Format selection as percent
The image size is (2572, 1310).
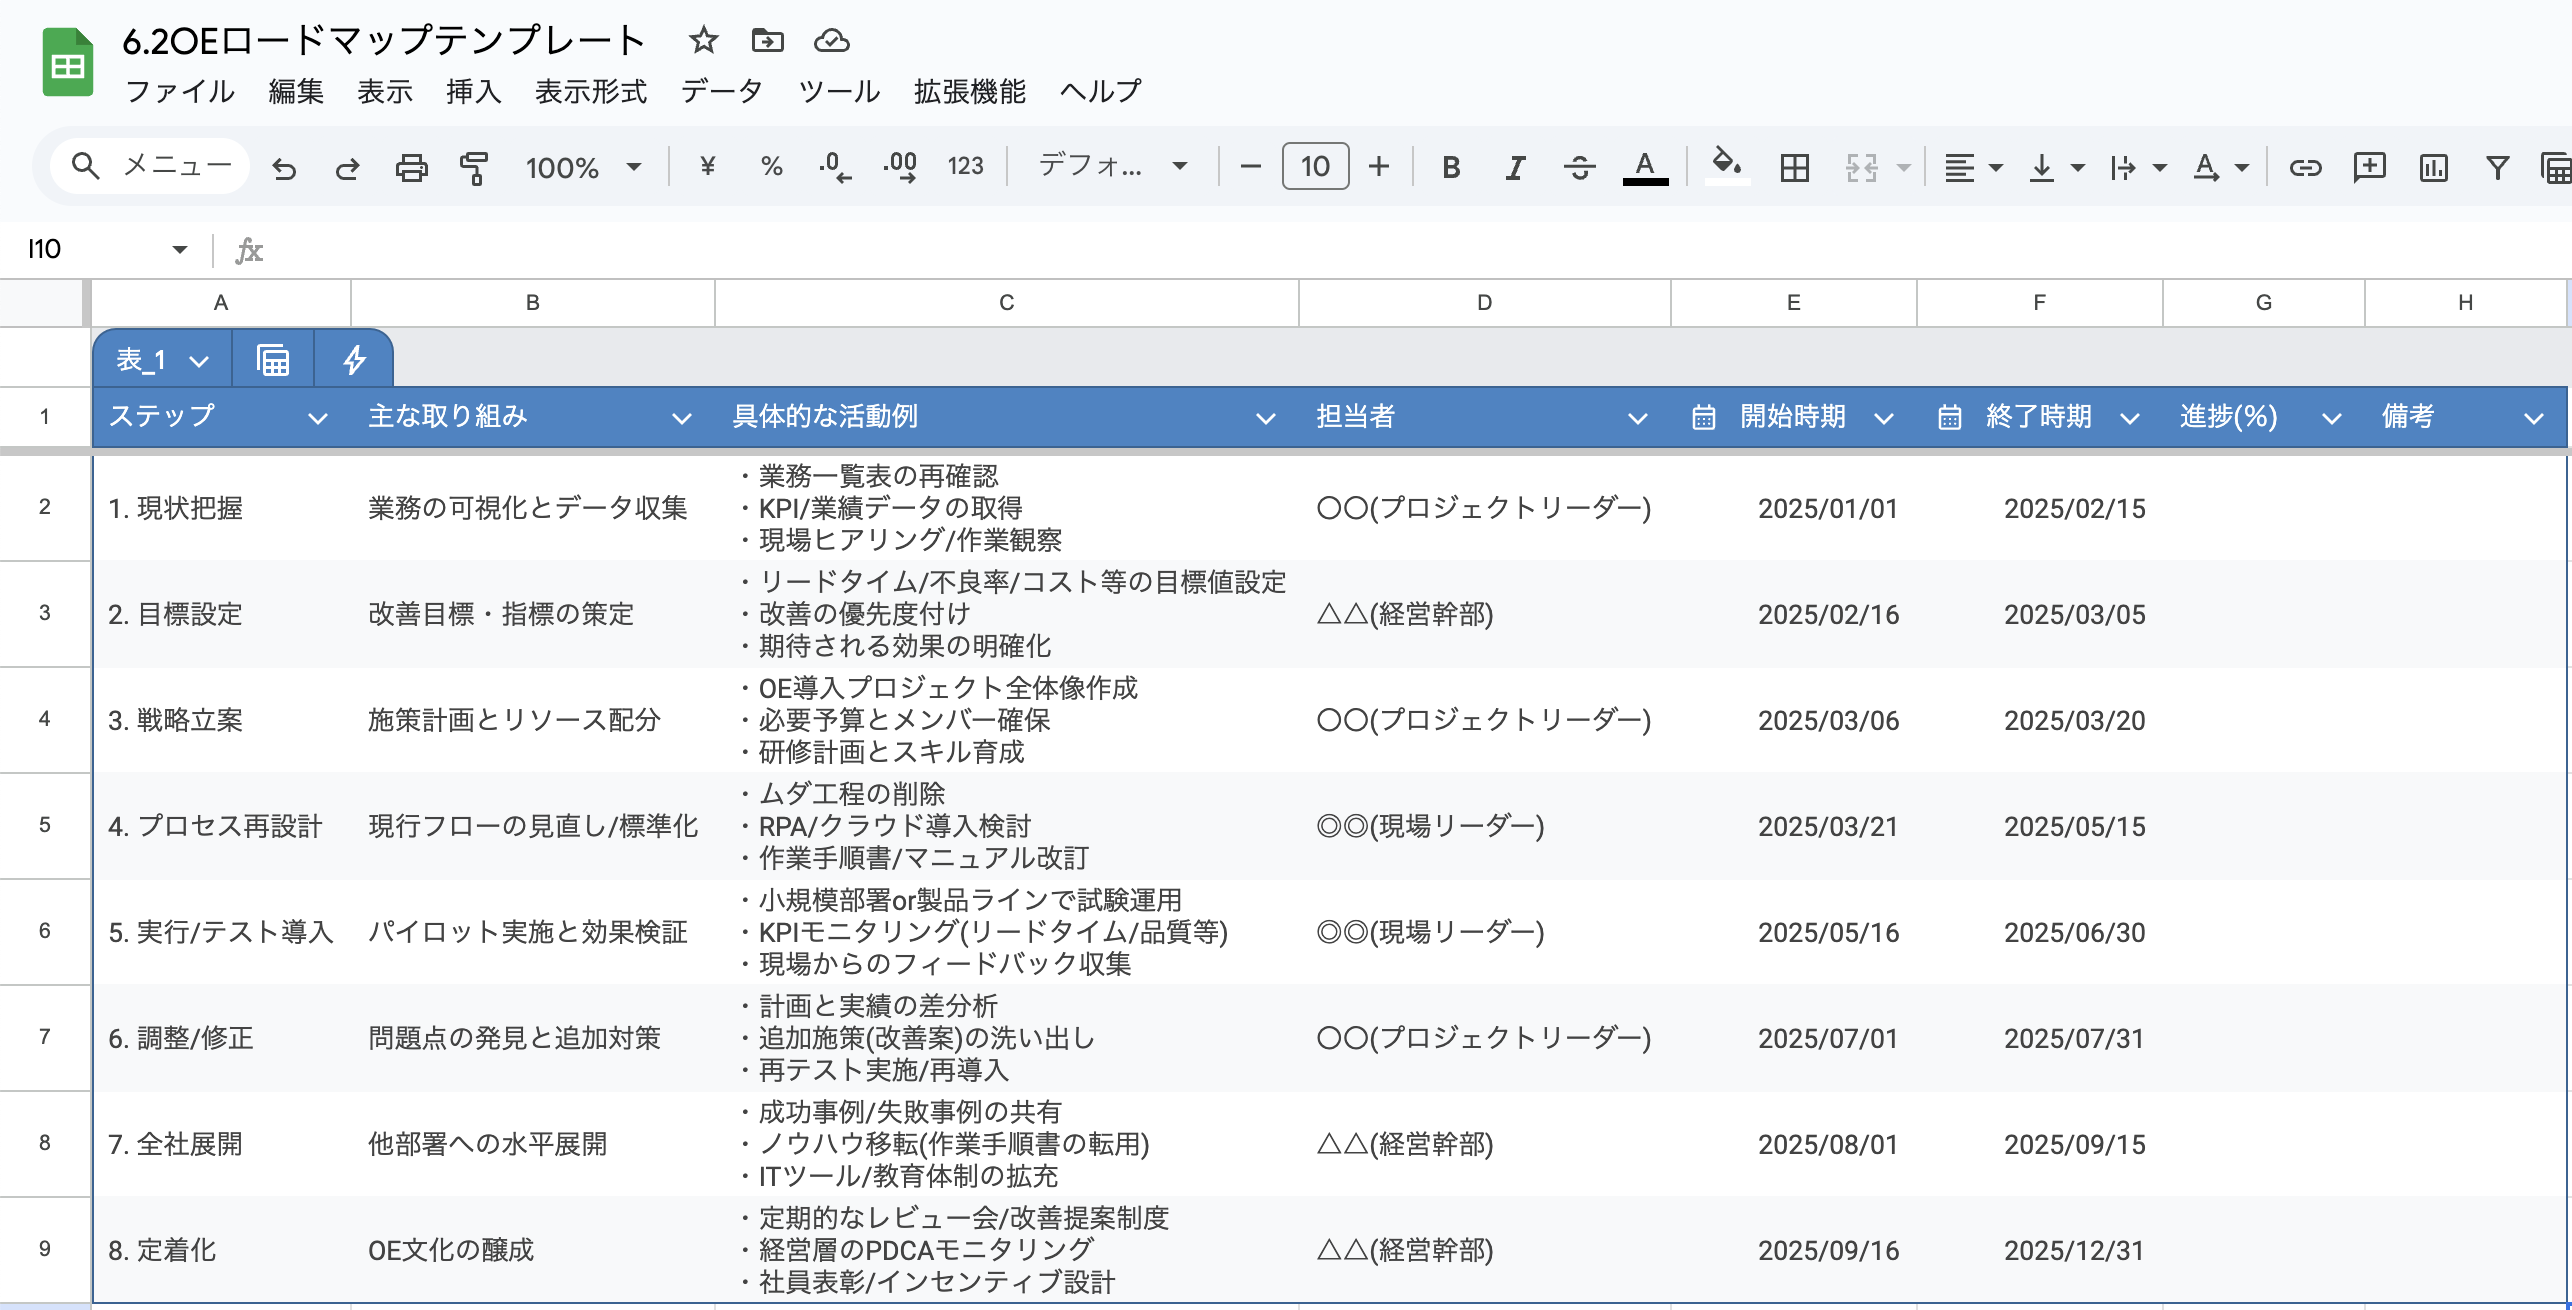tap(770, 166)
